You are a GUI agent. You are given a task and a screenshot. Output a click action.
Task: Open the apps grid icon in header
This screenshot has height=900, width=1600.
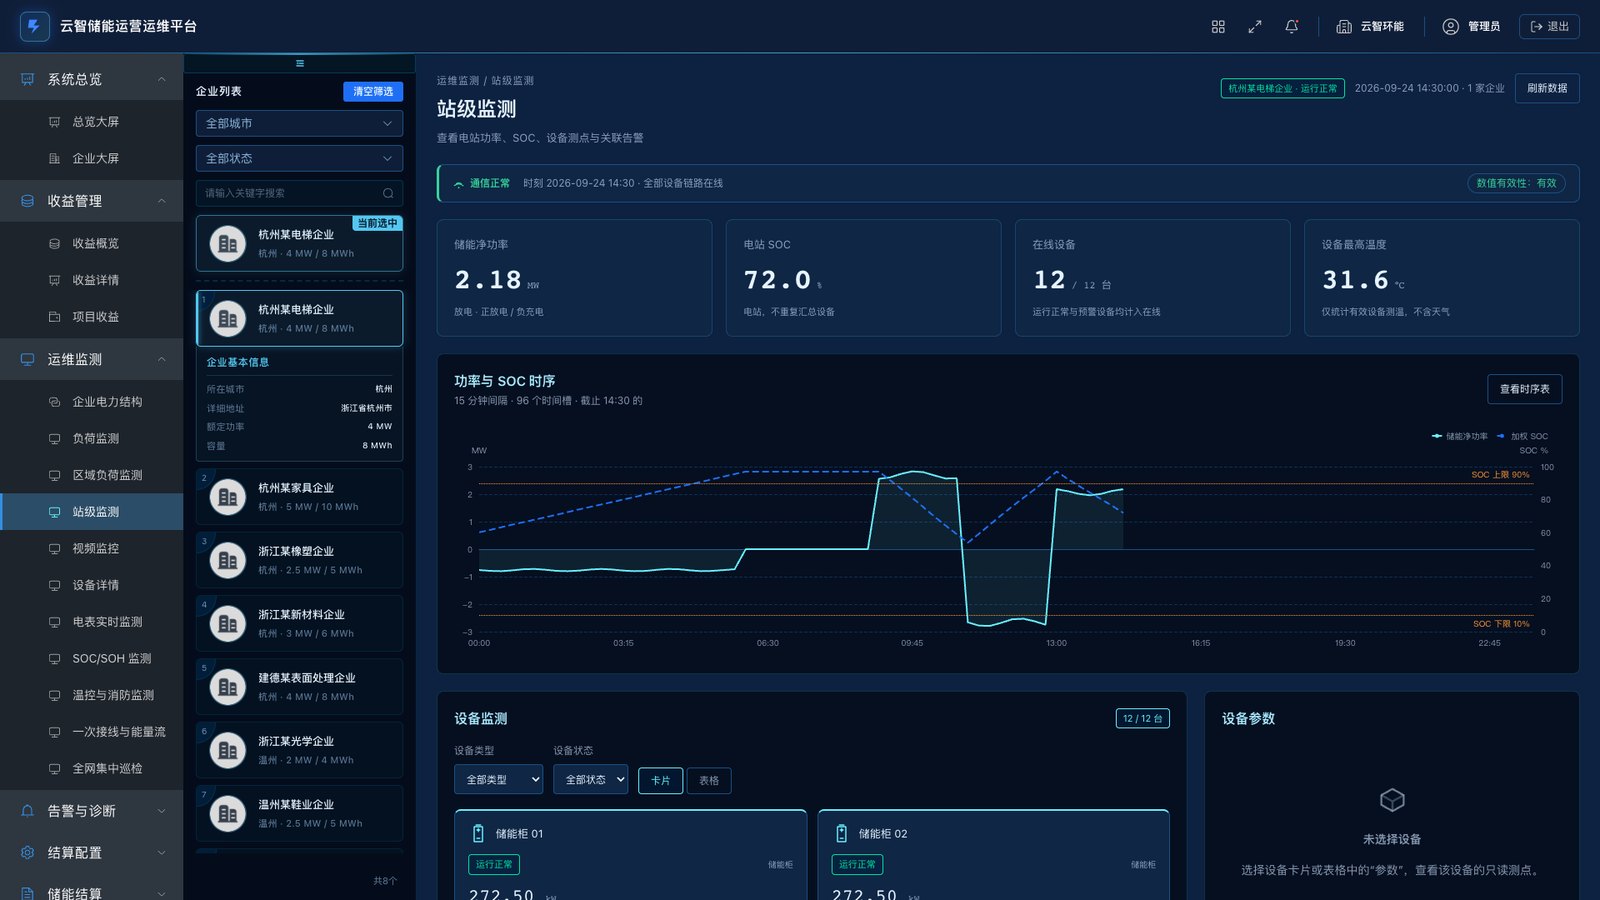pos(1218,27)
